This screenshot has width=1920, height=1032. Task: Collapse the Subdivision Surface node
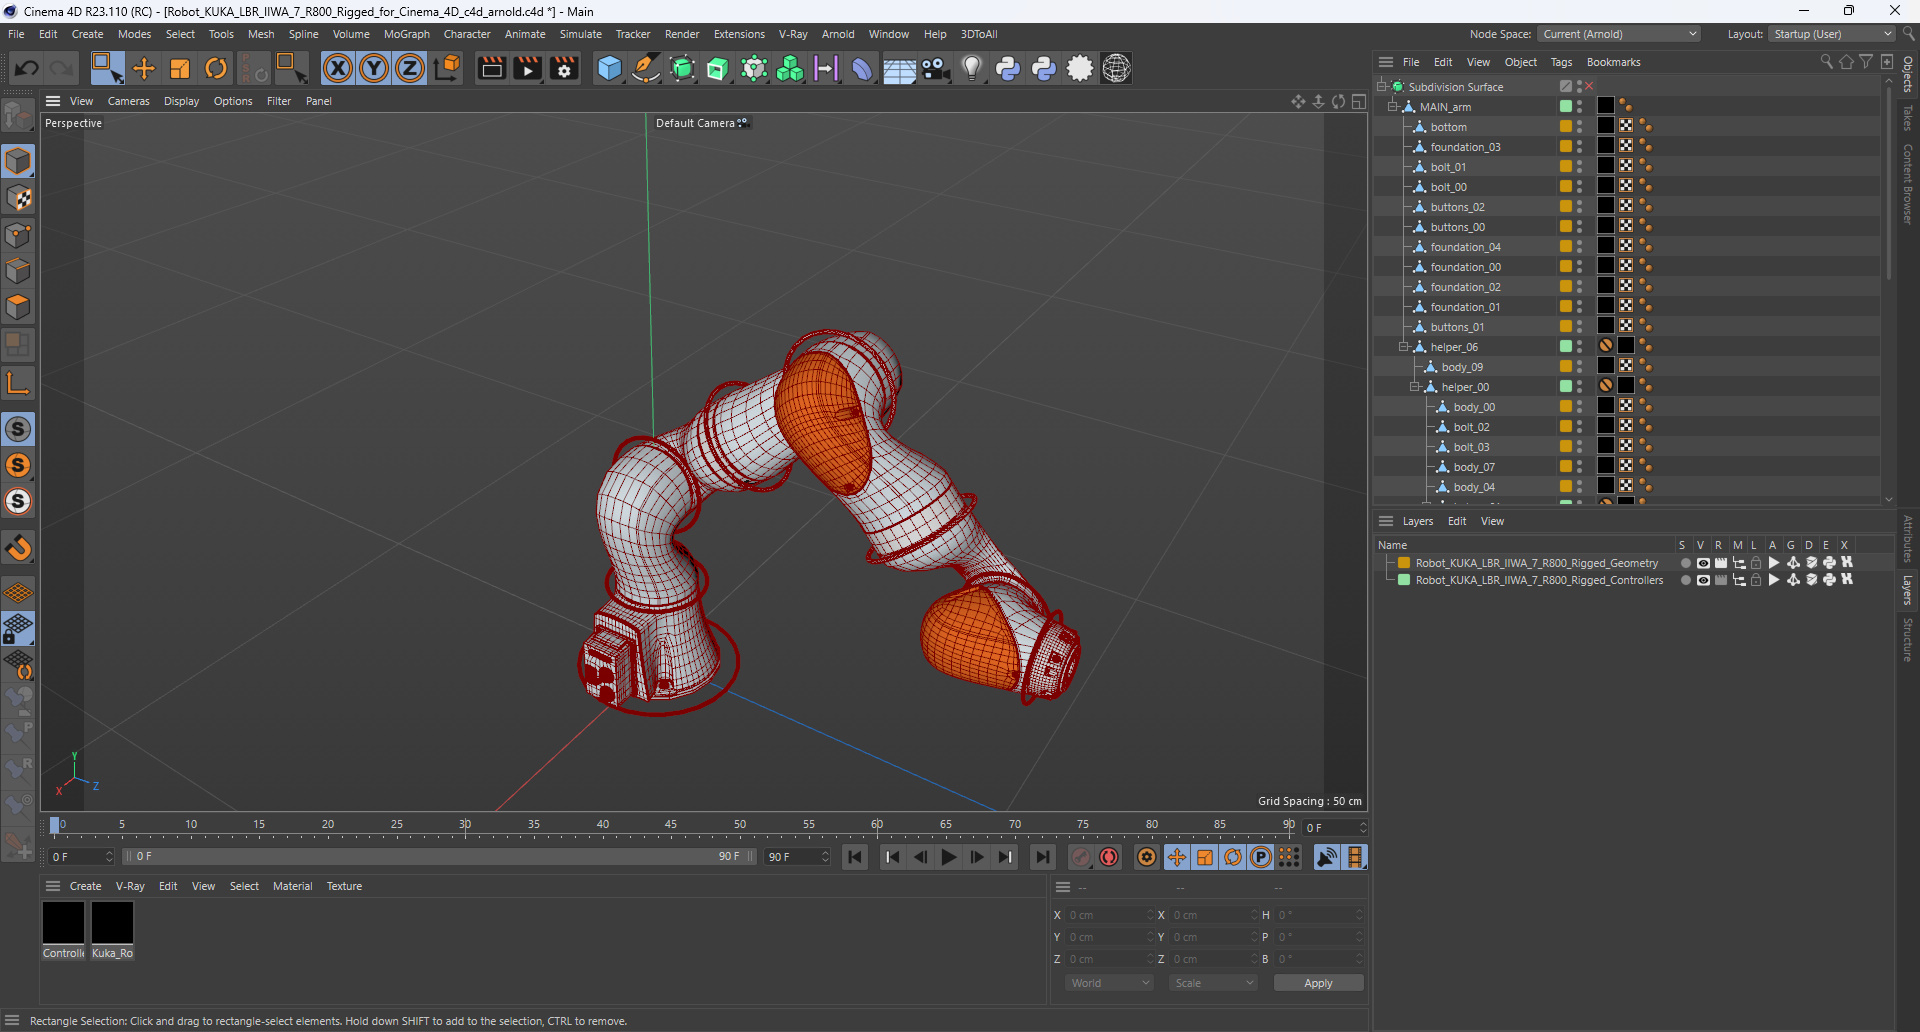click(x=1381, y=86)
